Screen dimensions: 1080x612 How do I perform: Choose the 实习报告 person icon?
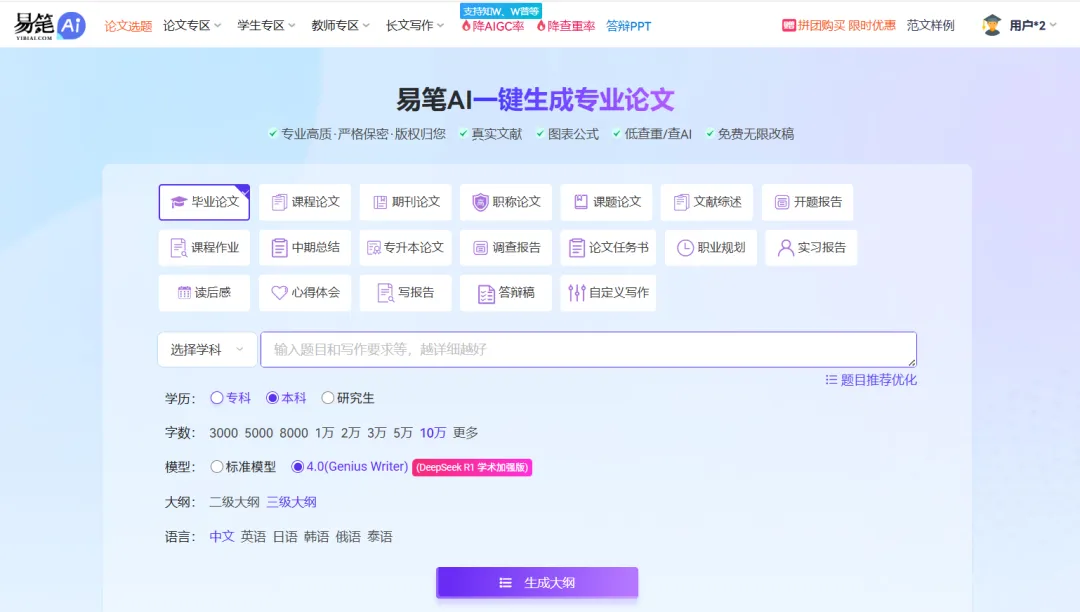(785, 248)
